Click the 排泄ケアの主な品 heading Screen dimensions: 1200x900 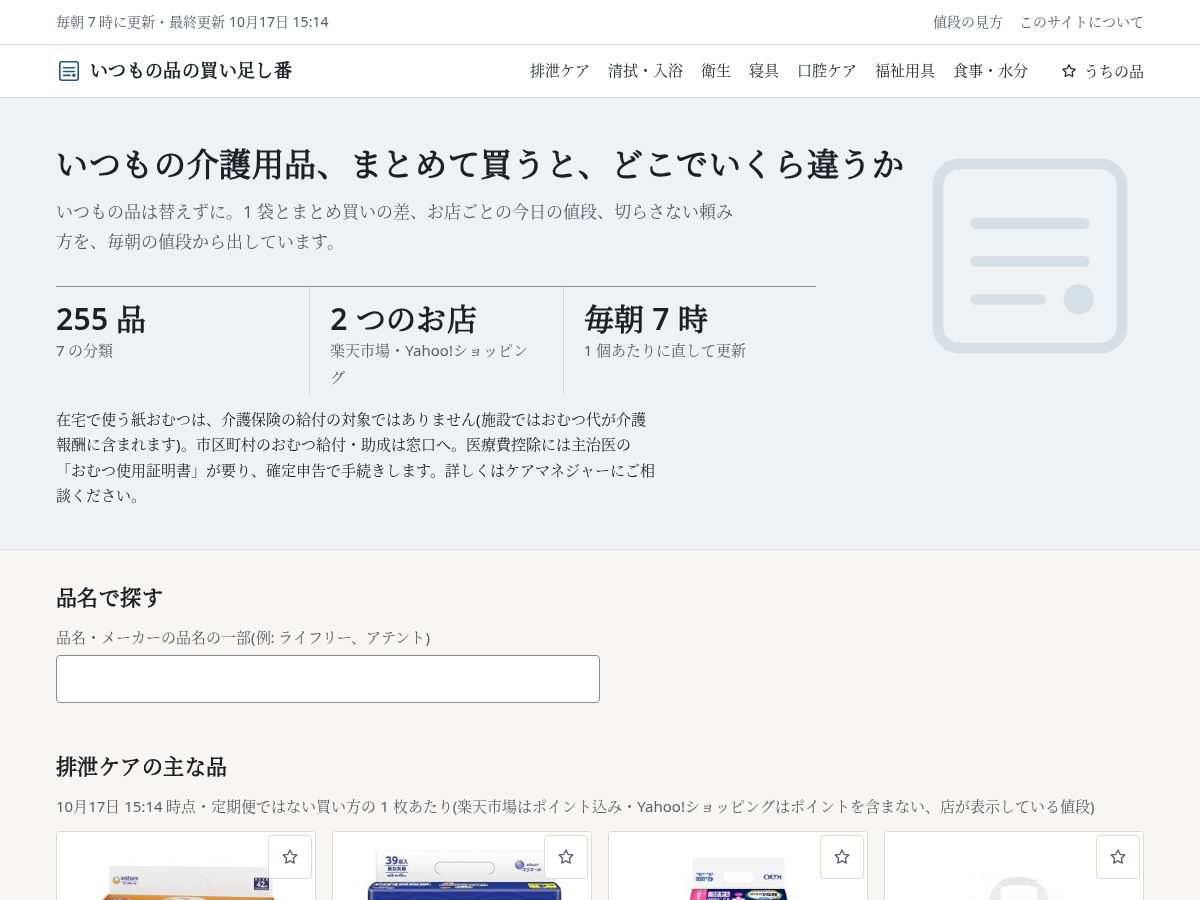(x=141, y=767)
